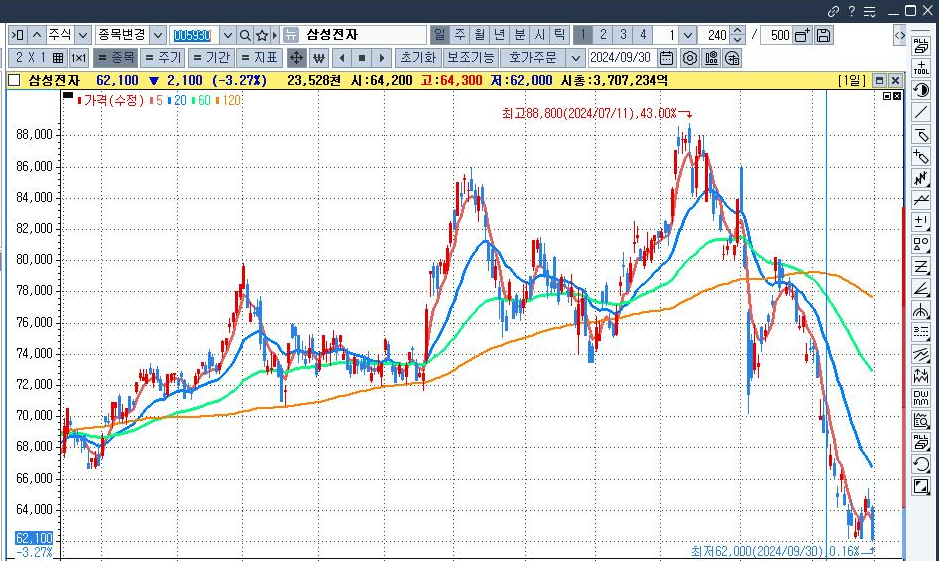Click the small right triangle after star
Screen dimensions: 939x561
click(x=275, y=35)
